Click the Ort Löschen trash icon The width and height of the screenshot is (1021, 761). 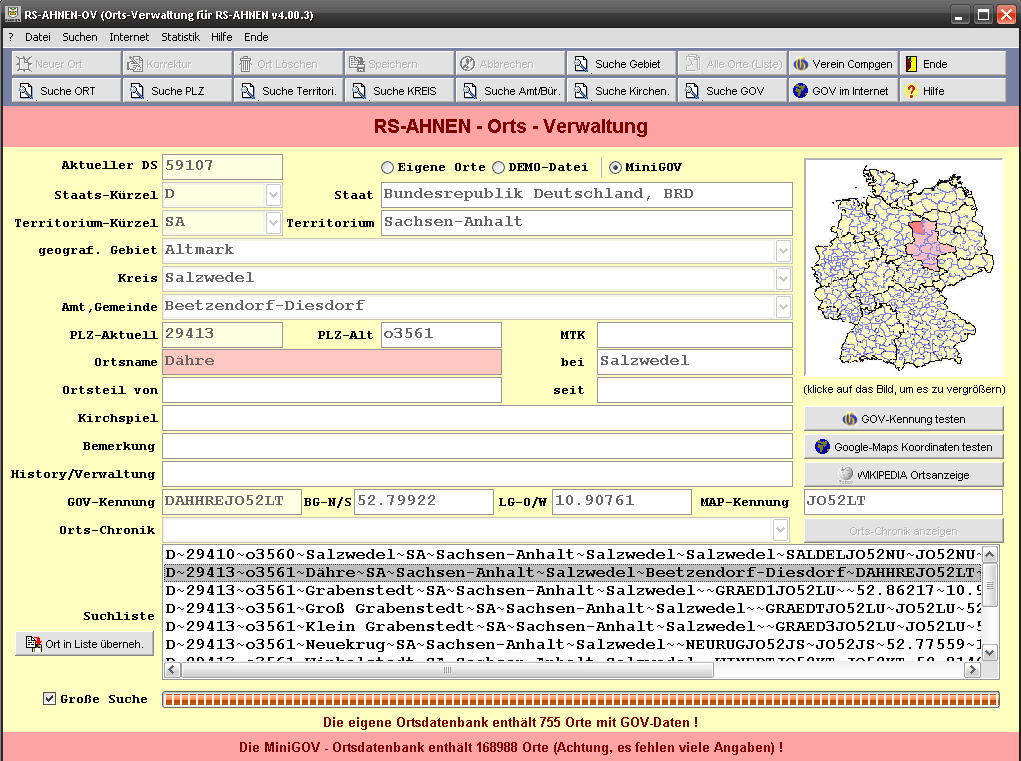pyautogui.click(x=245, y=64)
